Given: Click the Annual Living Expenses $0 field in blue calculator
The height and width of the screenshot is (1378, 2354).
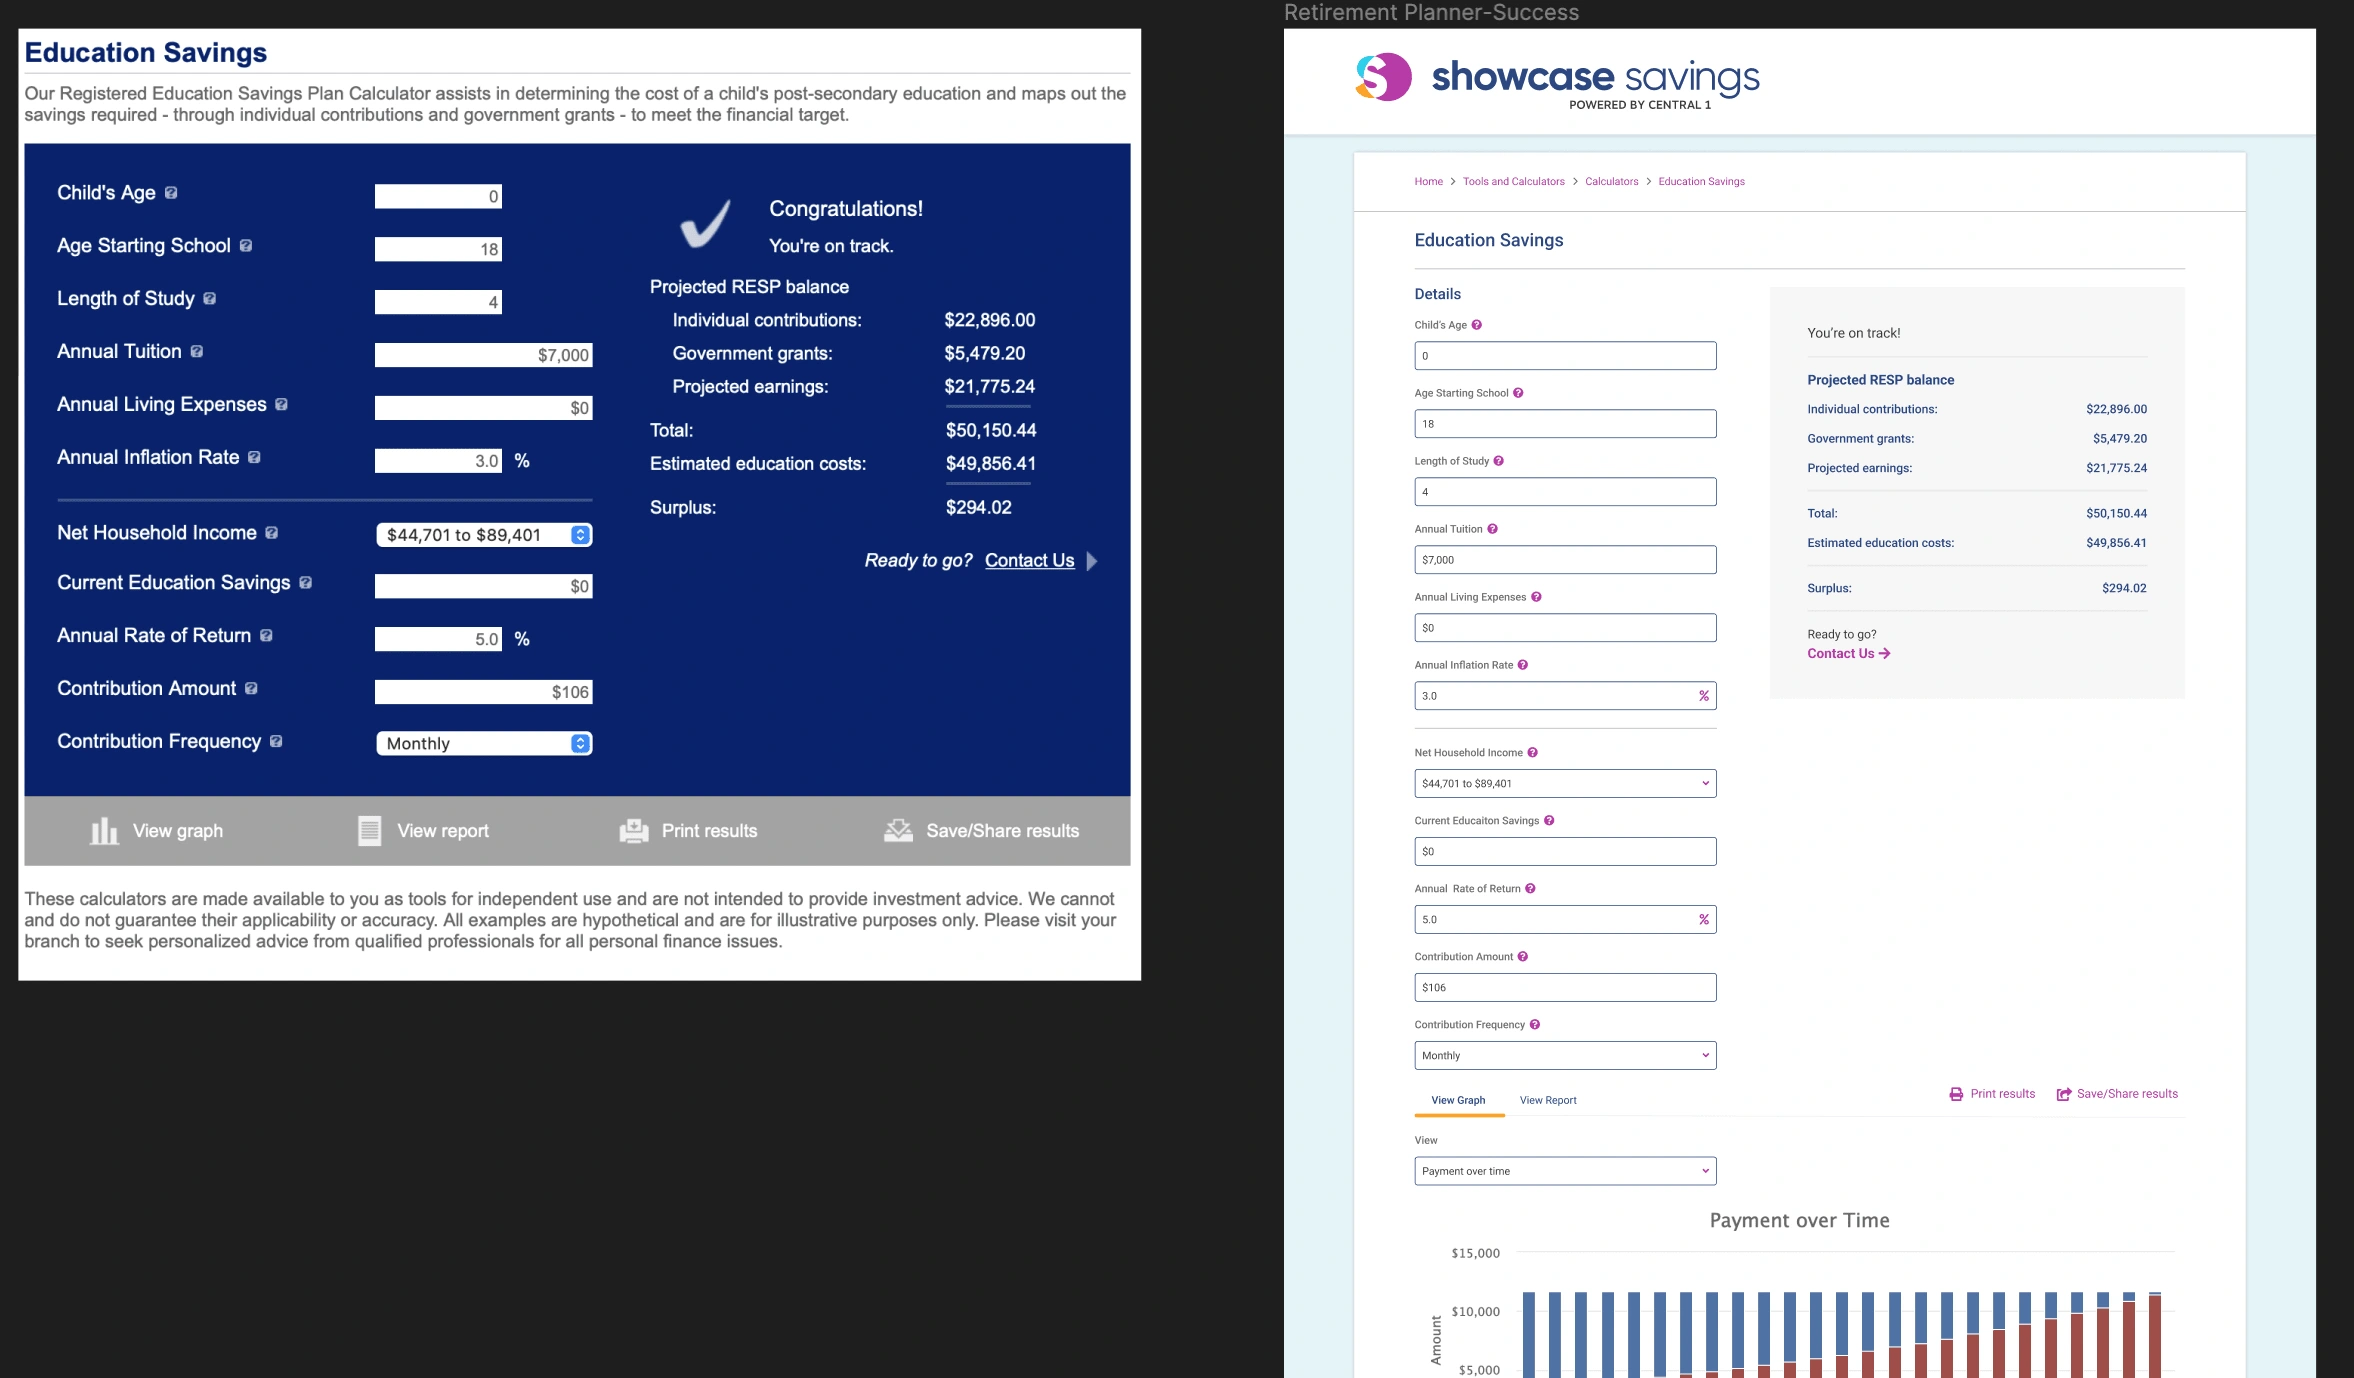Looking at the screenshot, I should point(484,408).
